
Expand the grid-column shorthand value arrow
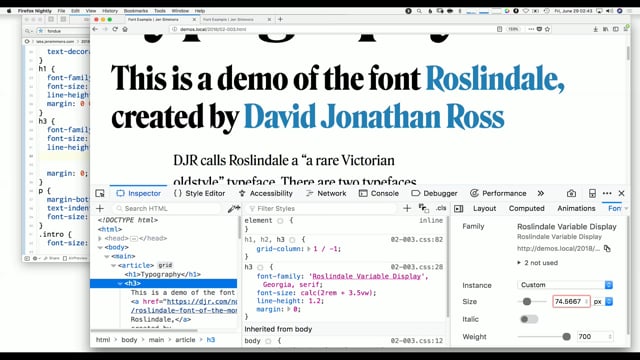point(309,249)
